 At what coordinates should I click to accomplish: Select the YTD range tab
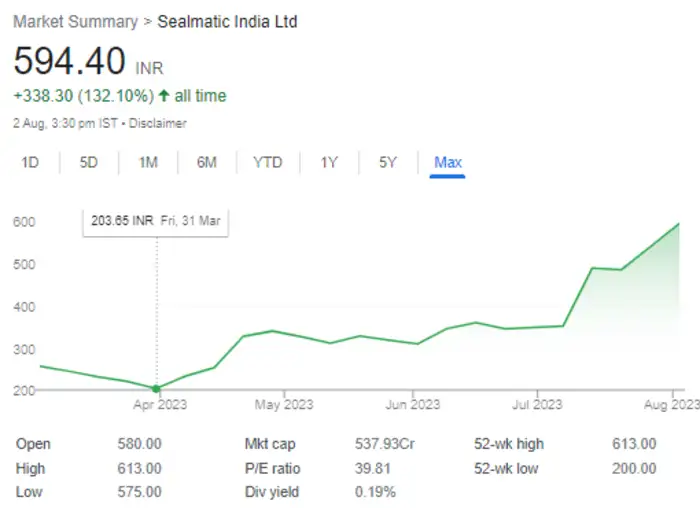point(267,162)
